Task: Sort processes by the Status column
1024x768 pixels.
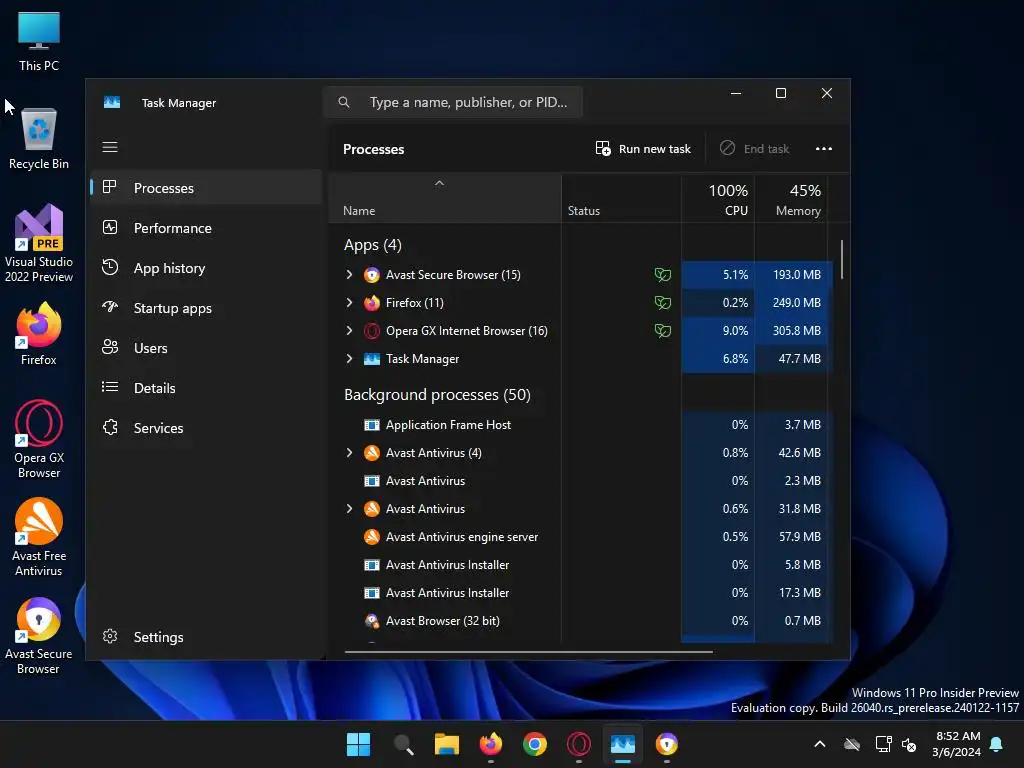Action: coord(621,200)
